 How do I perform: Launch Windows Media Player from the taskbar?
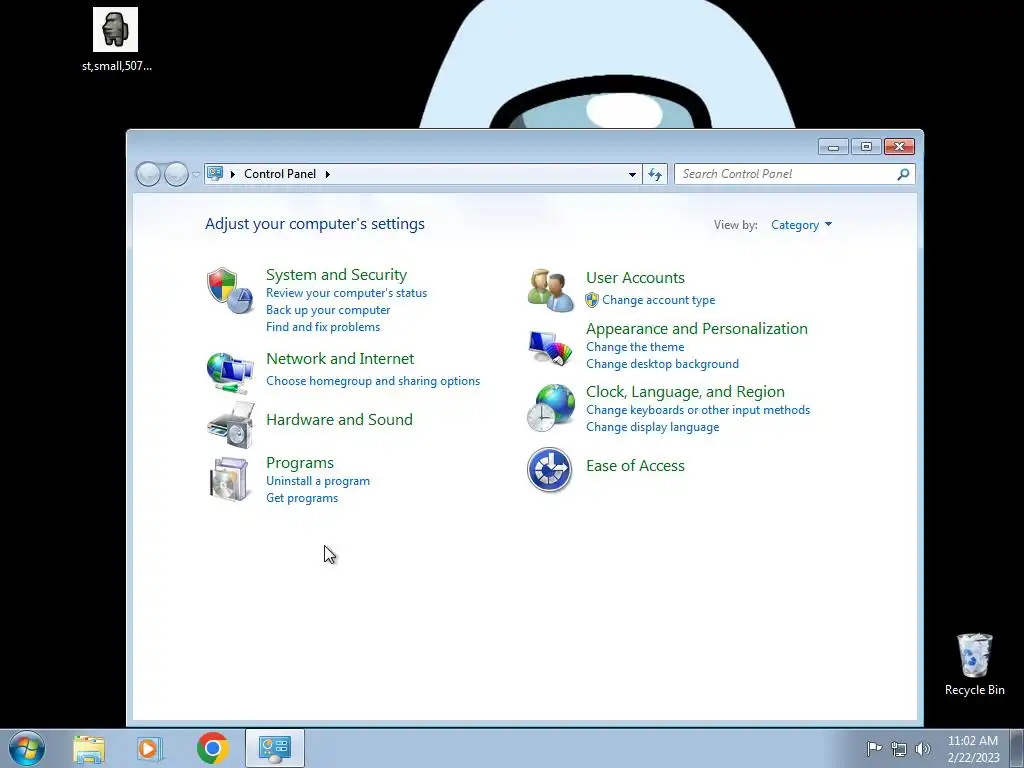[149, 748]
